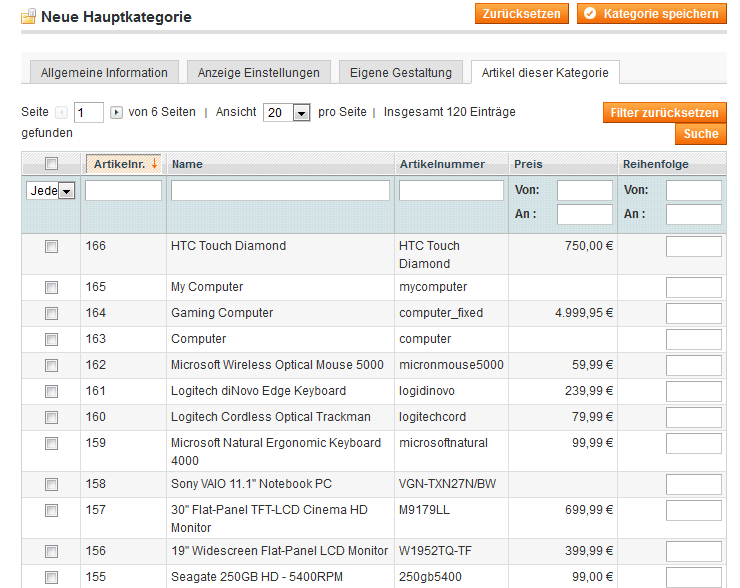This screenshot has height=588, width=740.
Task: Tick the Microsoft Wireless Optical Mouse checkbox
Action: click(x=51, y=365)
